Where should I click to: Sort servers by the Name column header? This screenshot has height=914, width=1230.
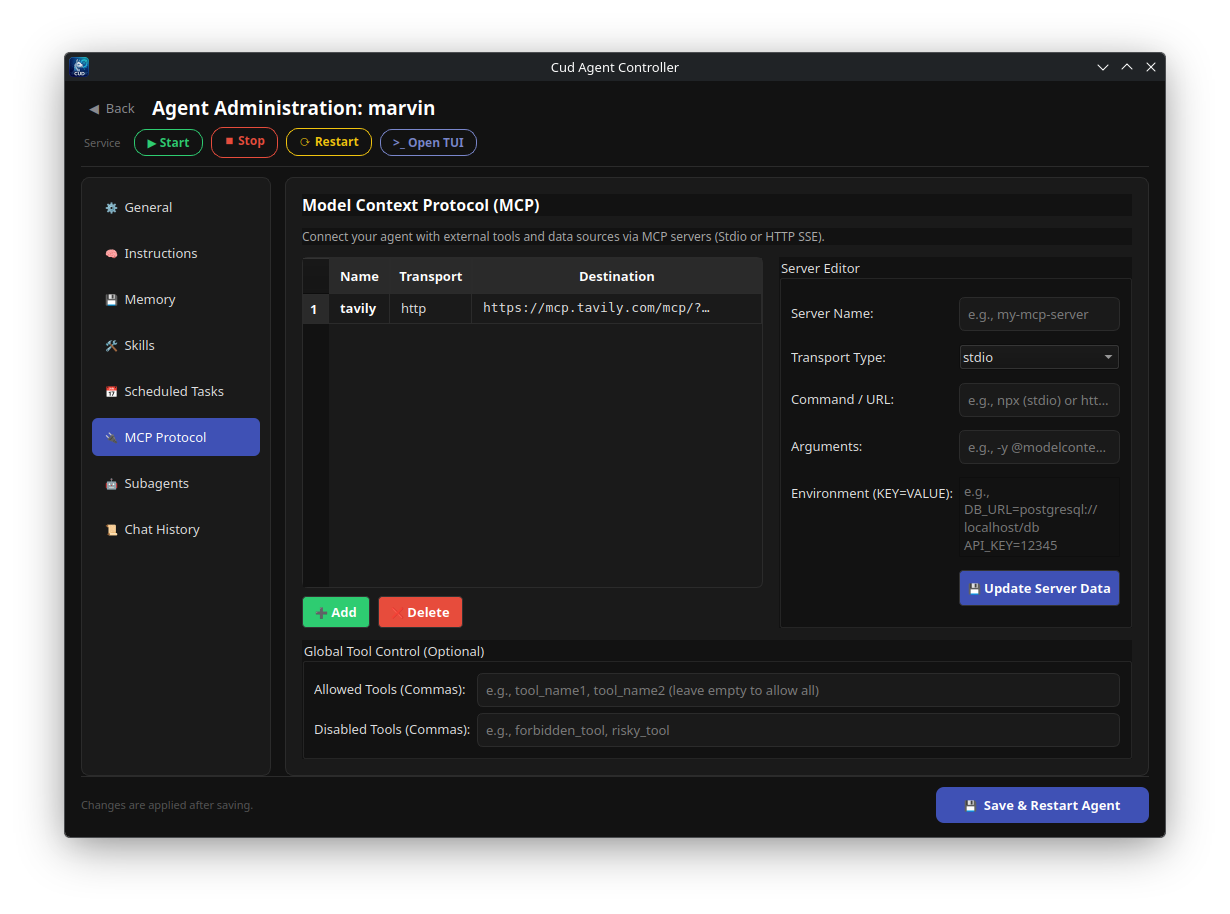pyautogui.click(x=359, y=276)
